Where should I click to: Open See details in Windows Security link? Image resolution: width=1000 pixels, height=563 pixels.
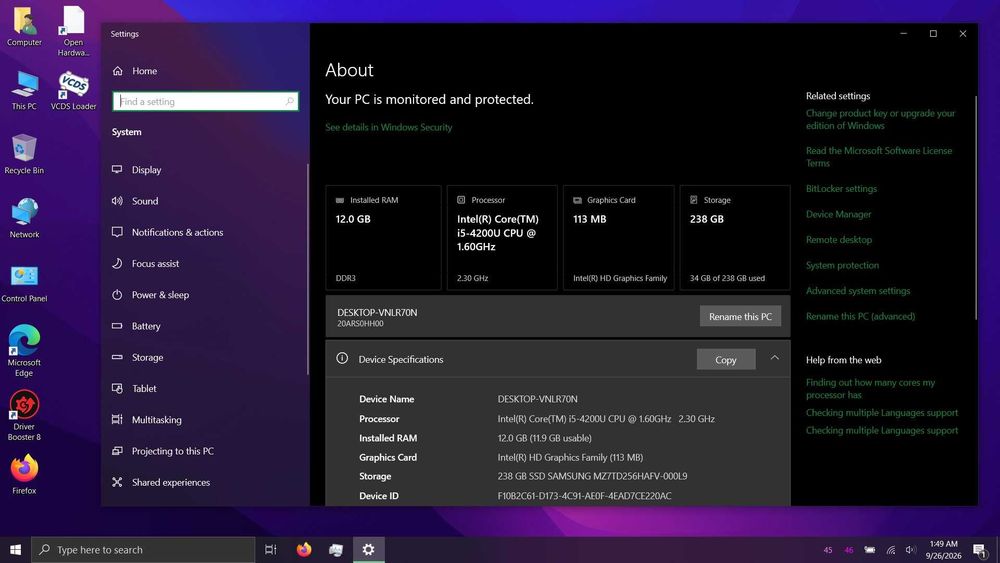click(x=388, y=127)
